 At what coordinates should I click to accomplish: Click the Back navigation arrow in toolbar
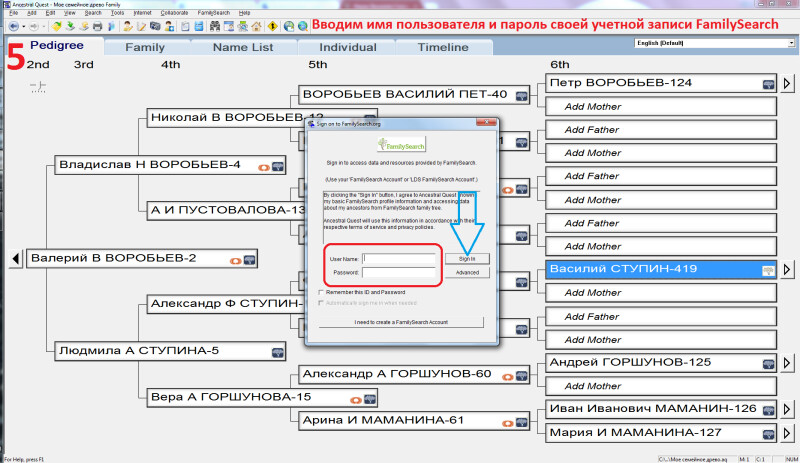[x=13, y=26]
